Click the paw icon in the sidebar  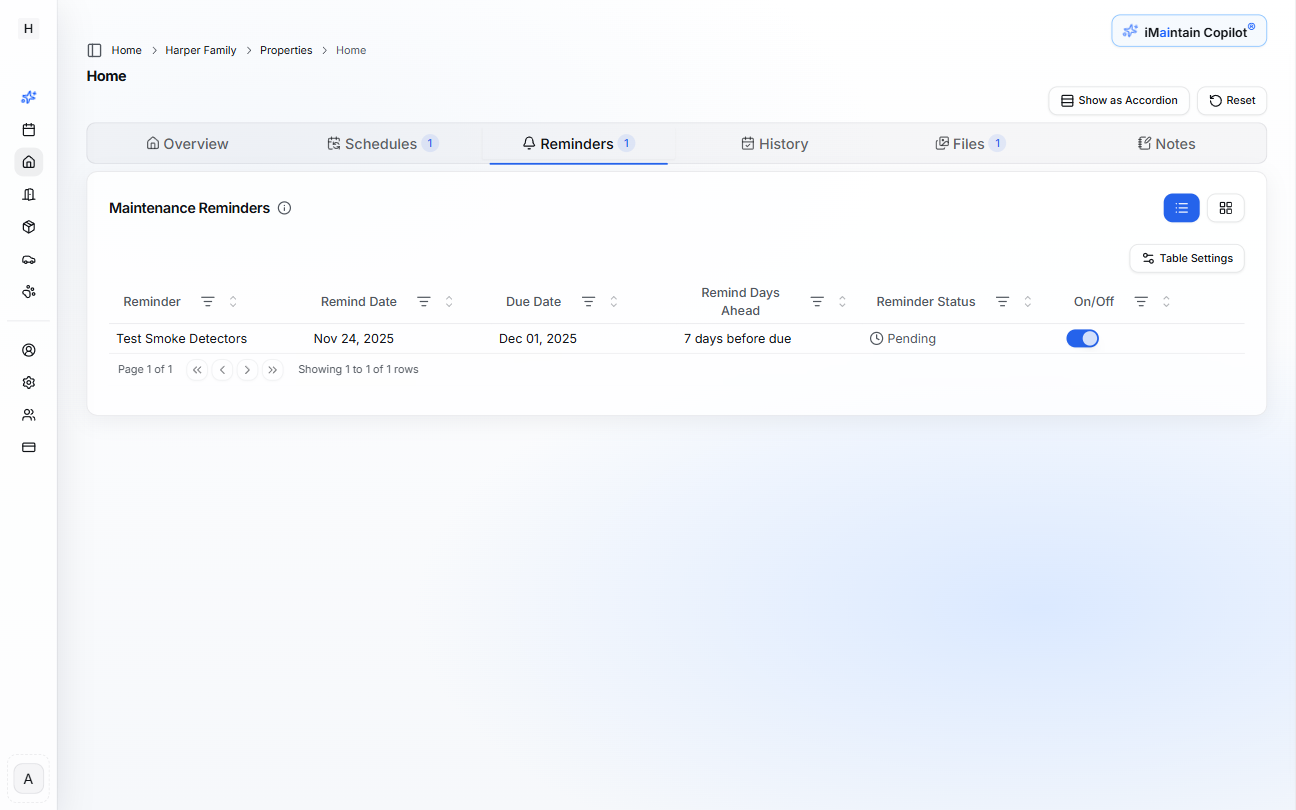pos(28,291)
